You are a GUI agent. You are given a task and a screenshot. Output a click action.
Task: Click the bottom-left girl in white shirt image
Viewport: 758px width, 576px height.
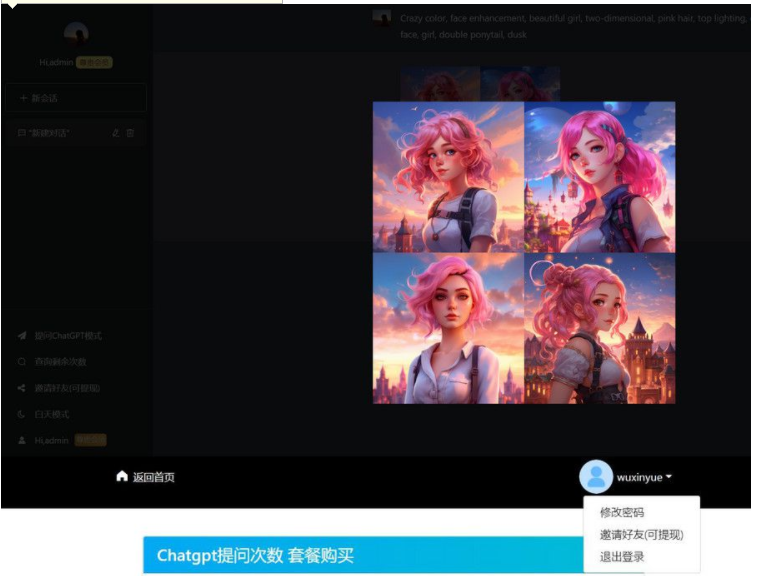point(448,328)
